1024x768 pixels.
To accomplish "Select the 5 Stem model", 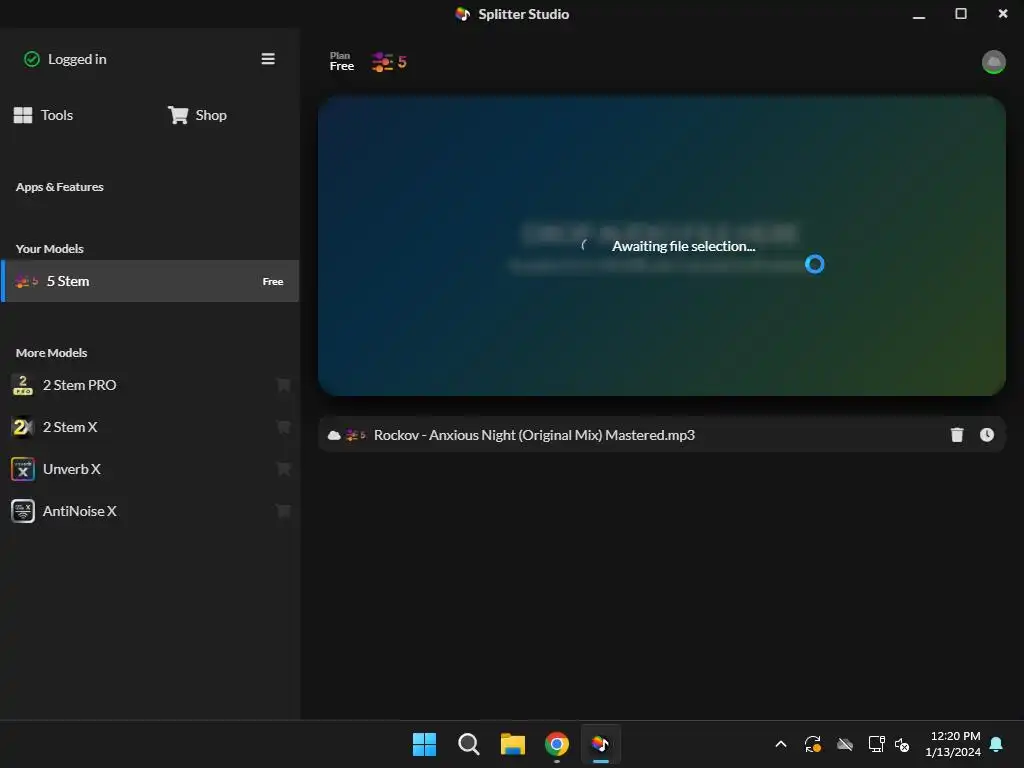I will pyautogui.click(x=150, y=281).
